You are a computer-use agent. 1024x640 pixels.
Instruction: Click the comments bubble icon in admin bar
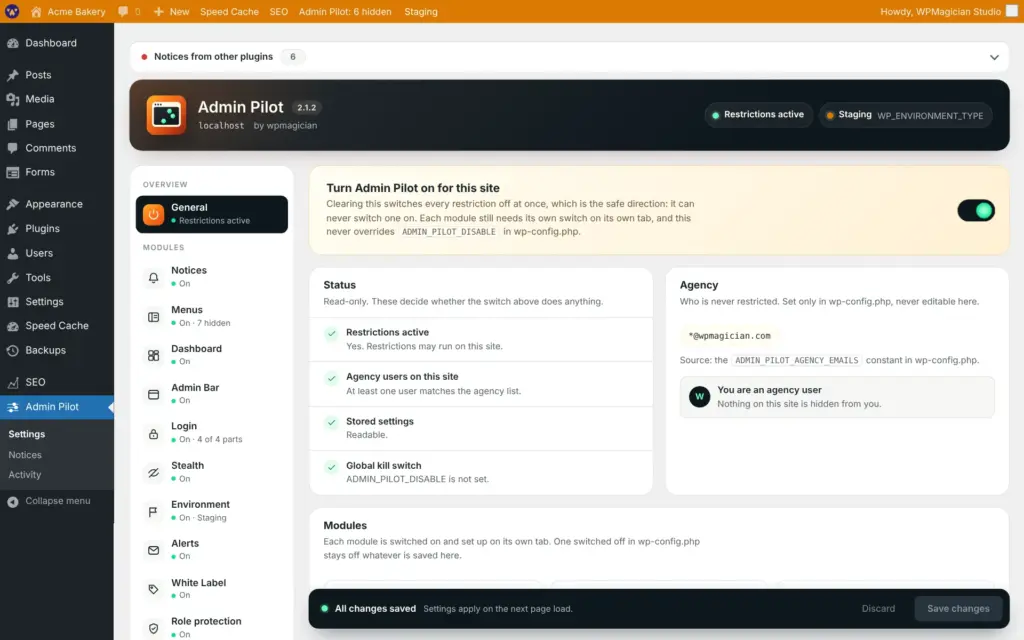tap(123, 12)
